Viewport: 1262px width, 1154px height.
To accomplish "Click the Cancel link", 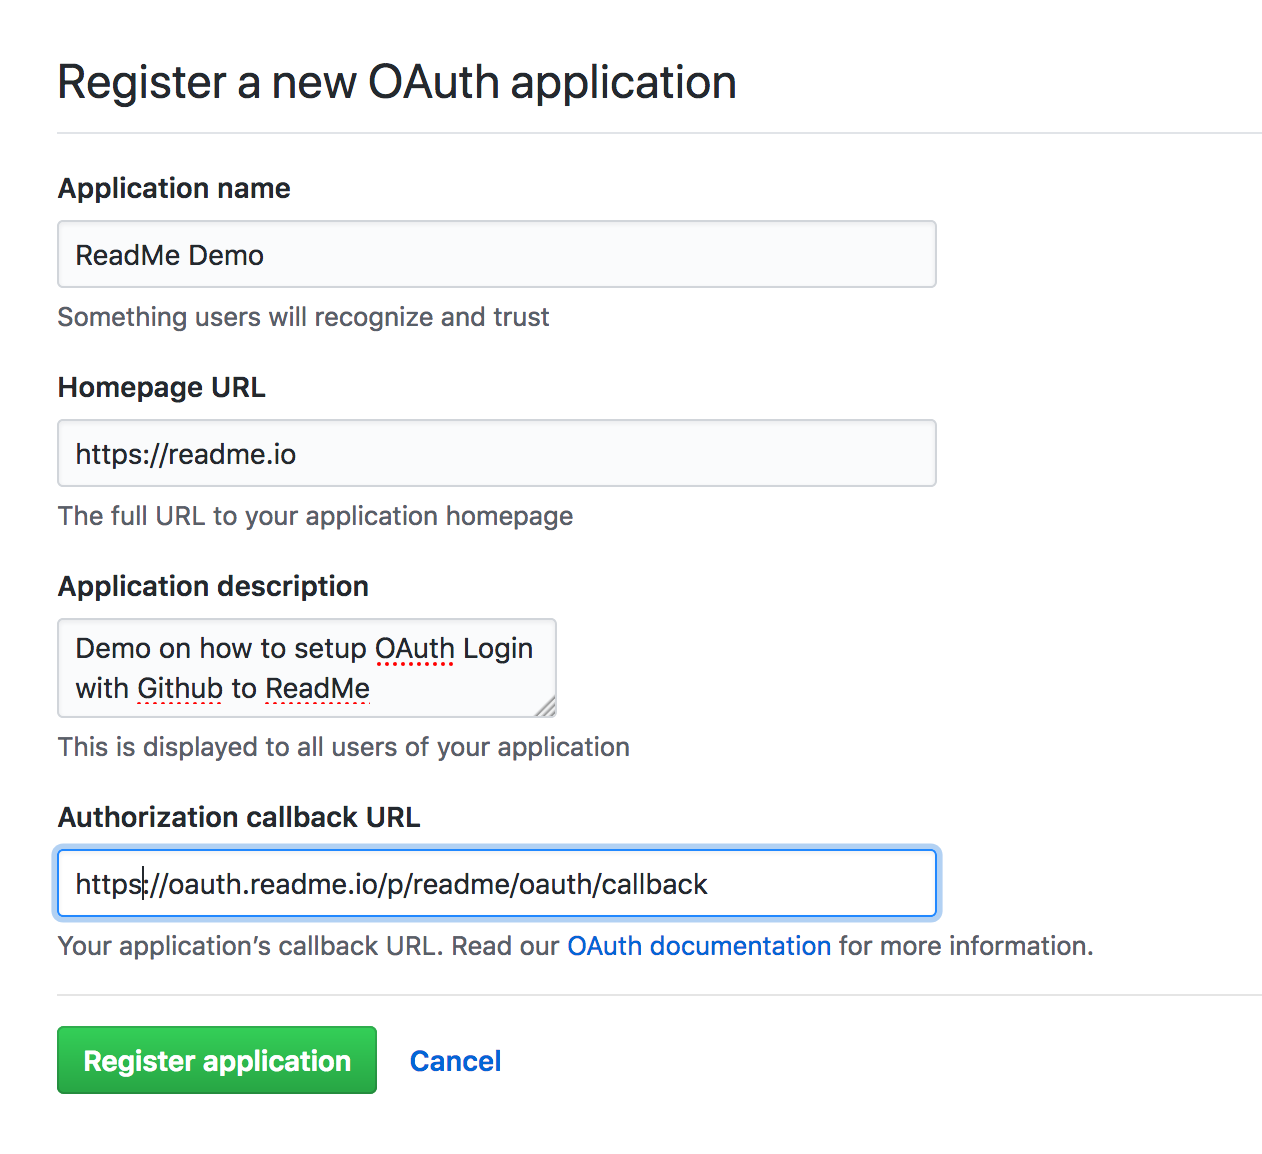I will [455, 1061].
